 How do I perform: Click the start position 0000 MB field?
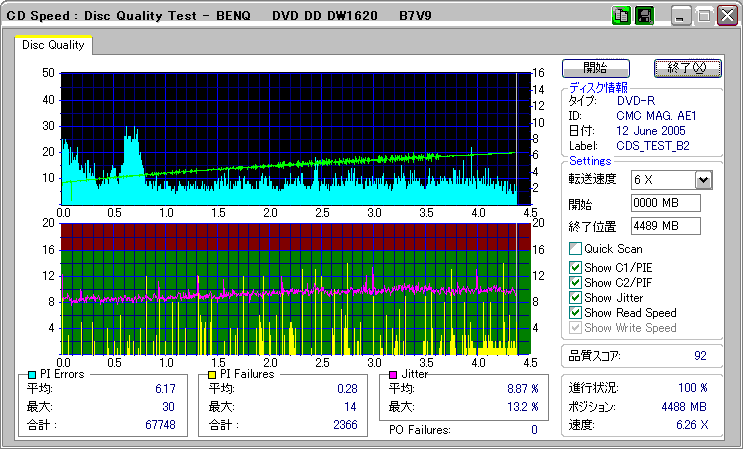pos(666,203)
